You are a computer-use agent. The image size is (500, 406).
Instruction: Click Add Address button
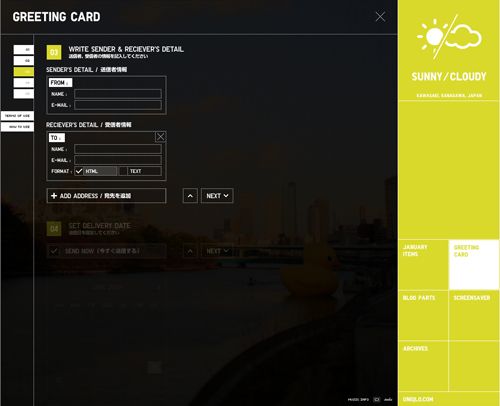106,196
